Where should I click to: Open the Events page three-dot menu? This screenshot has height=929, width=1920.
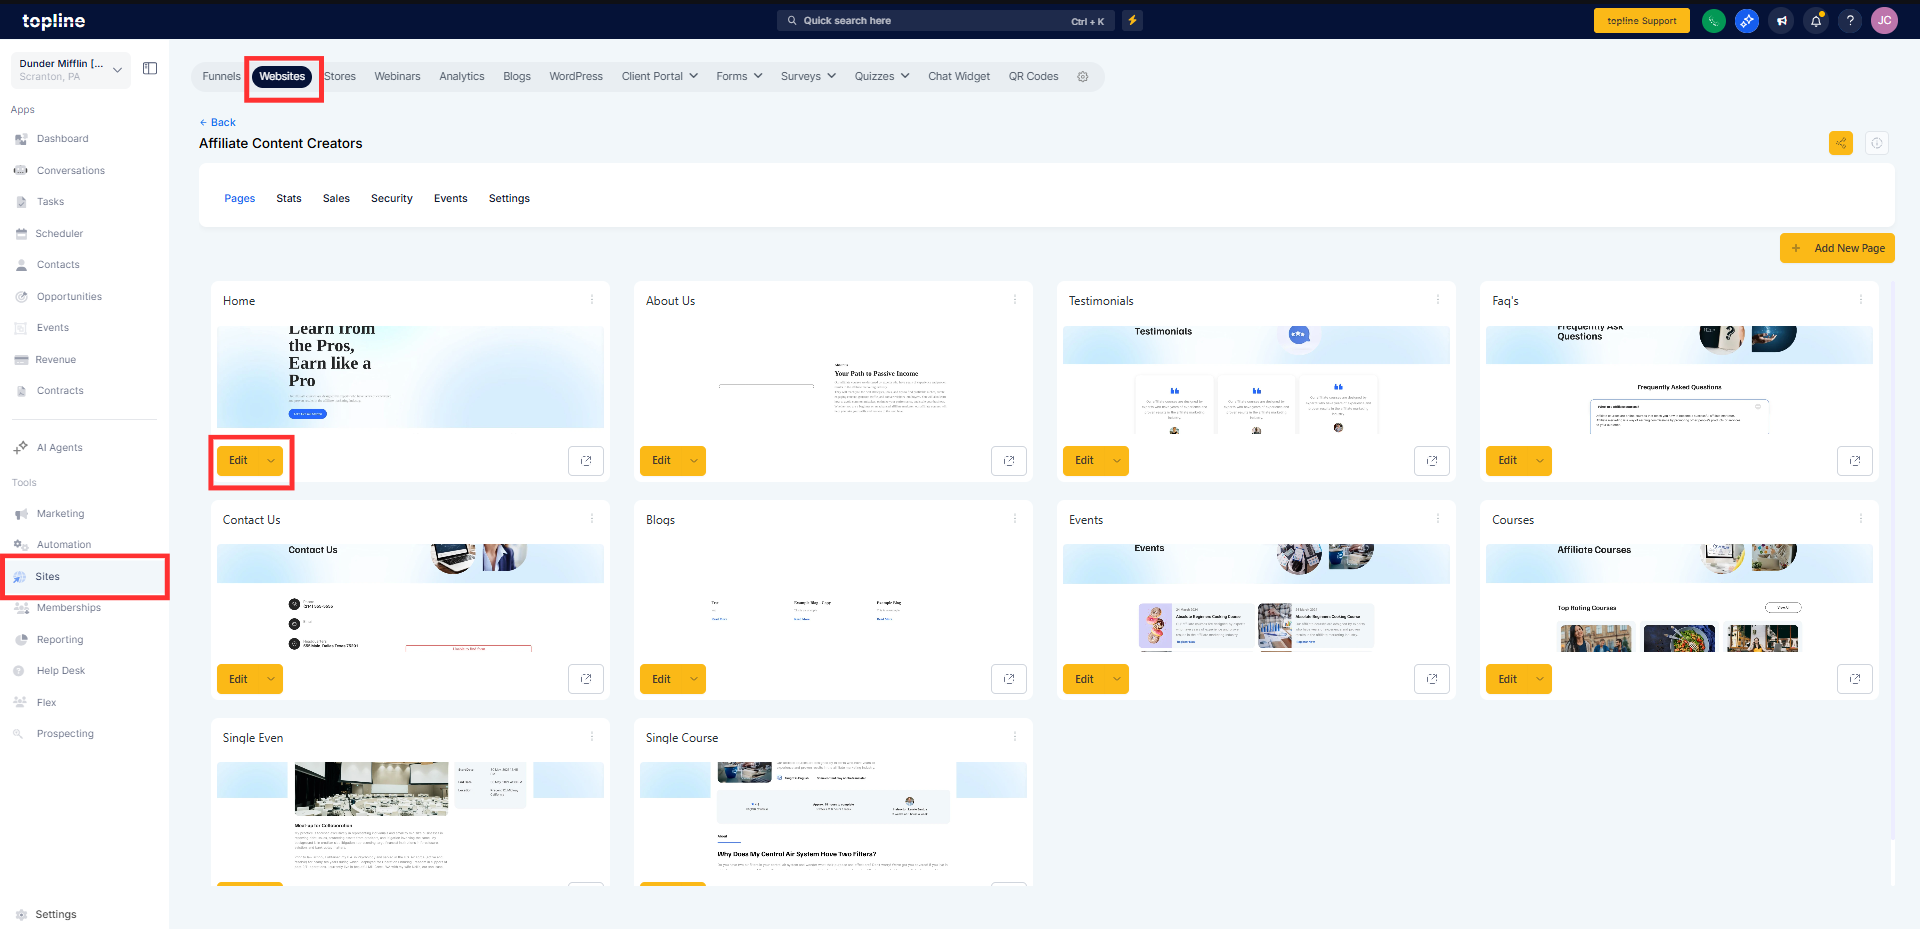coord(1438,519)
